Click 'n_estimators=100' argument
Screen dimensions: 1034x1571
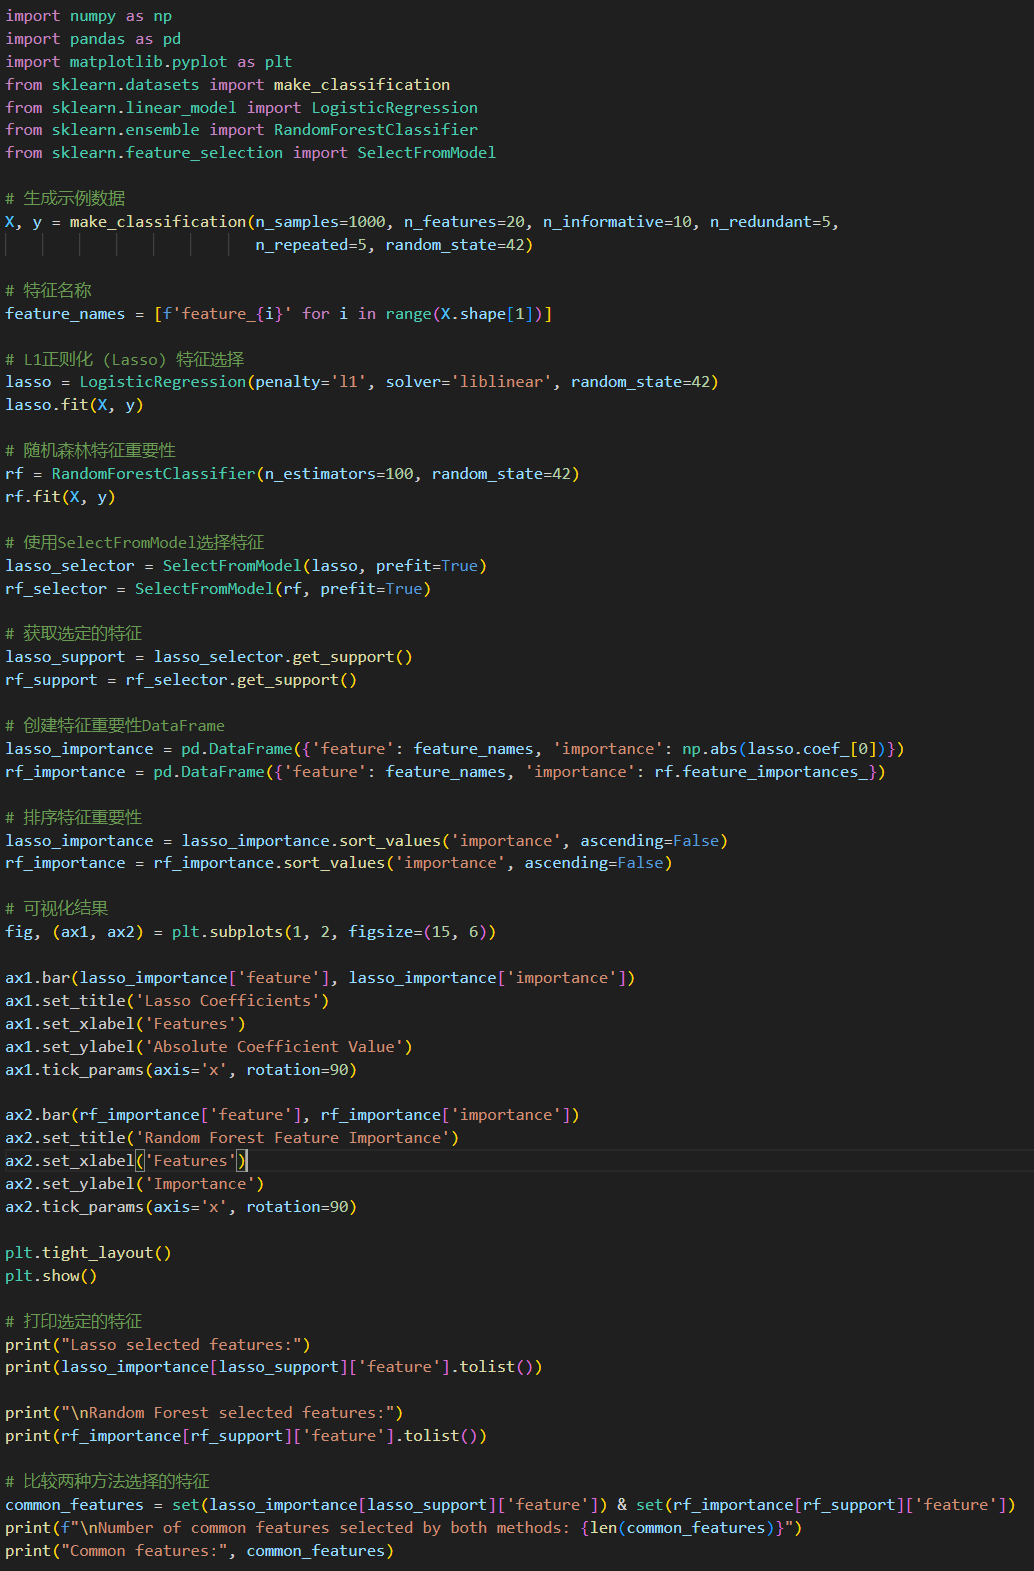[x=339, y=474]
